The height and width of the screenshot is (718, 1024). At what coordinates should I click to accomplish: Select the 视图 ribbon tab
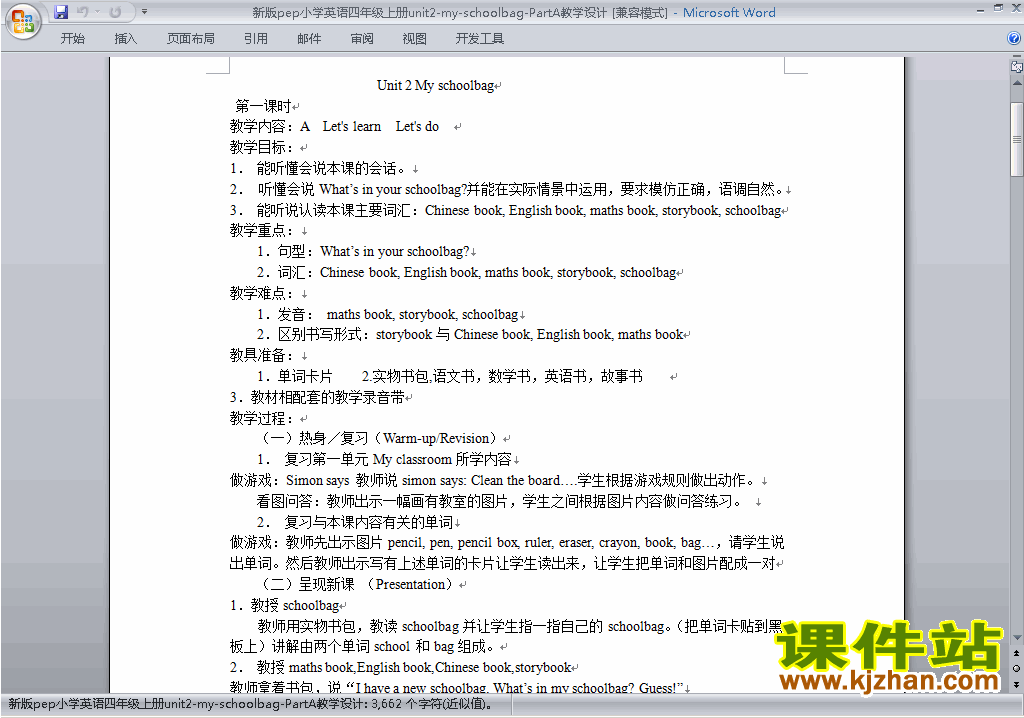click(x=414, y=39)
